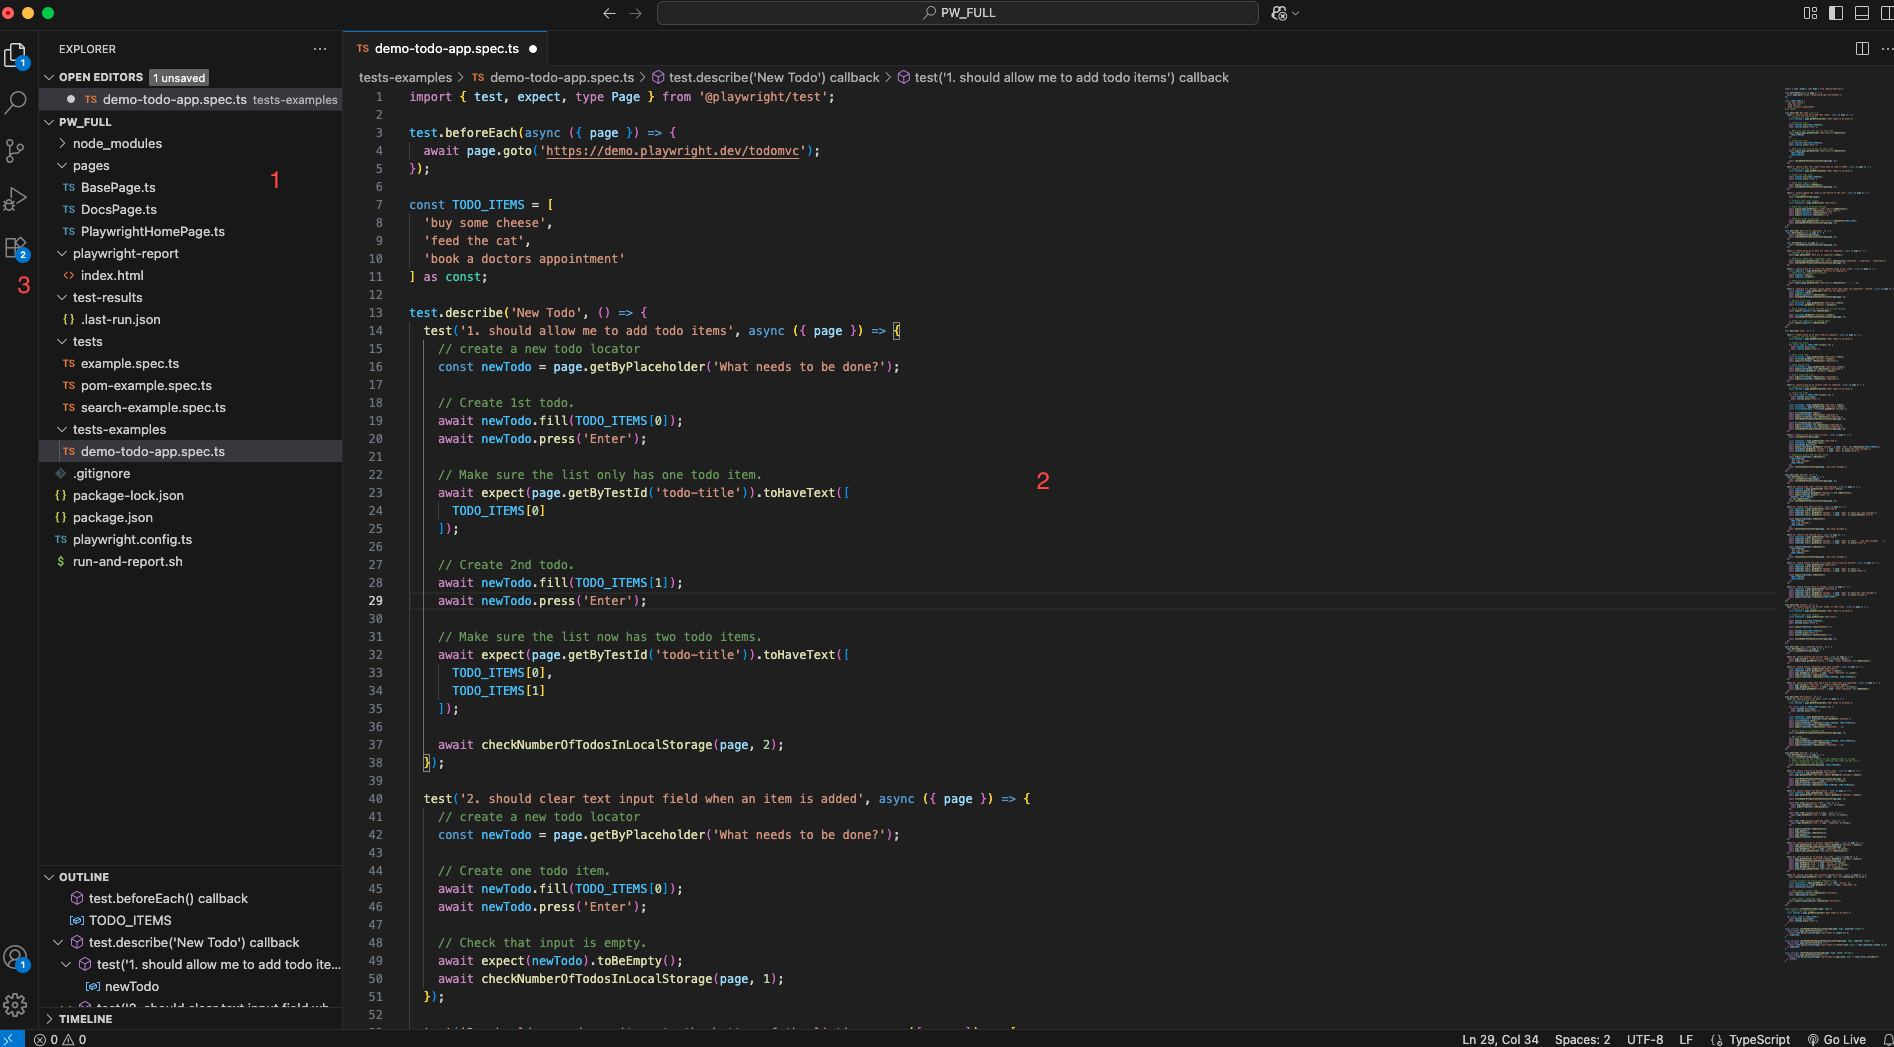Open the Run and Debug view

click(16, 199)
